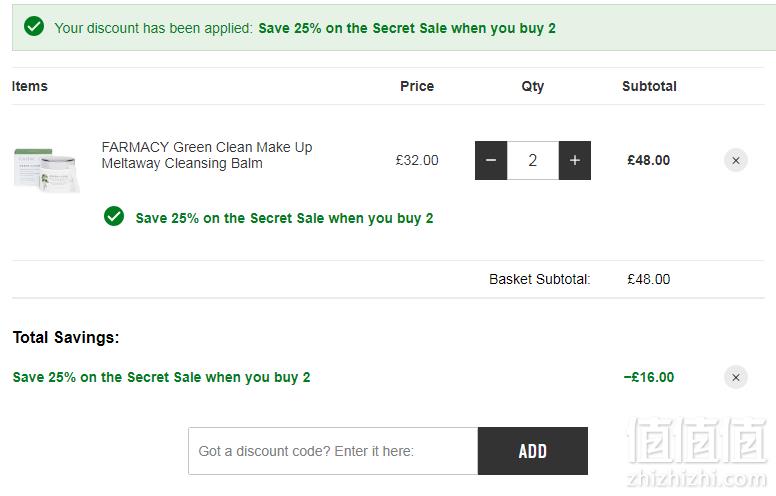
Task: Click the ADD discount code button
Action: pyautogui.click(x=533, y=451)
